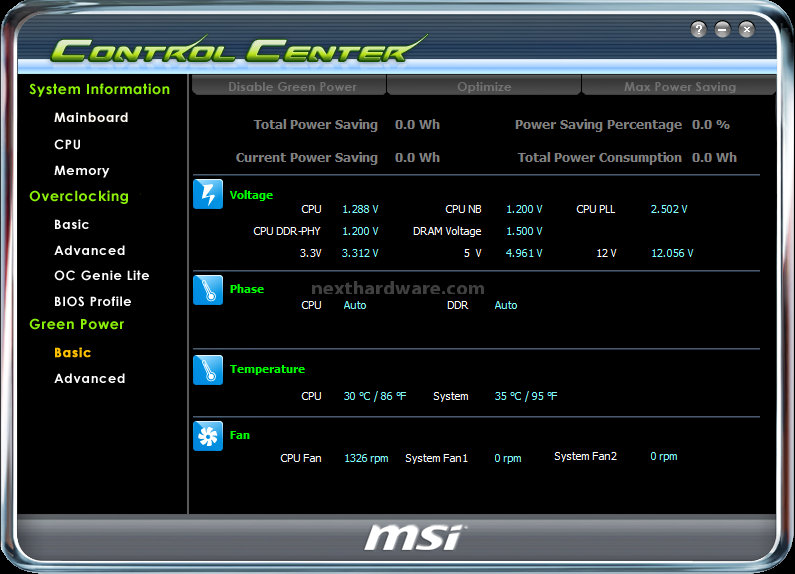Click the DDR phase Auto value

pyautogui.click(x=506, y=305)
